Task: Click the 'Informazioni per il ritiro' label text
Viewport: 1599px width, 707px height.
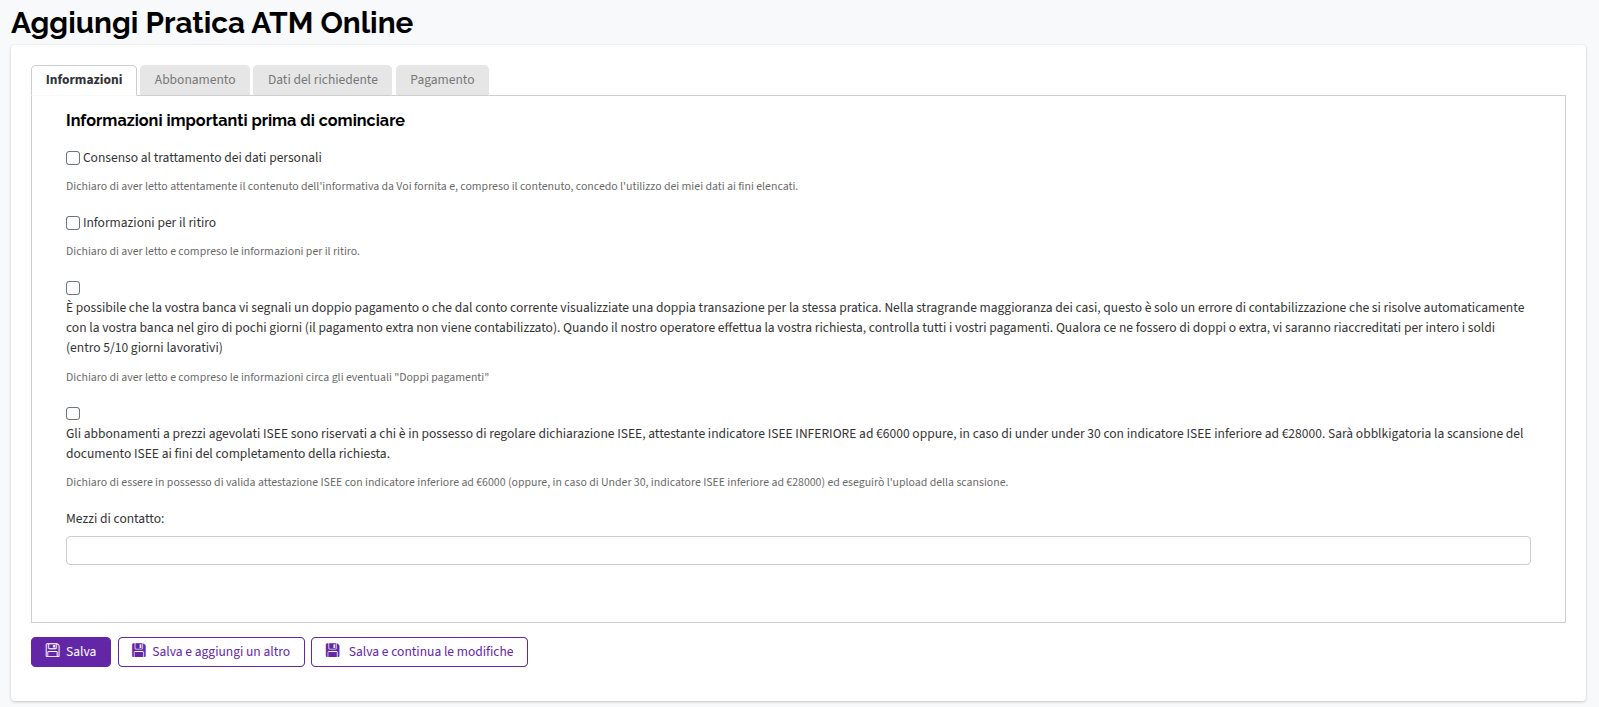Action: pos(149,223)
